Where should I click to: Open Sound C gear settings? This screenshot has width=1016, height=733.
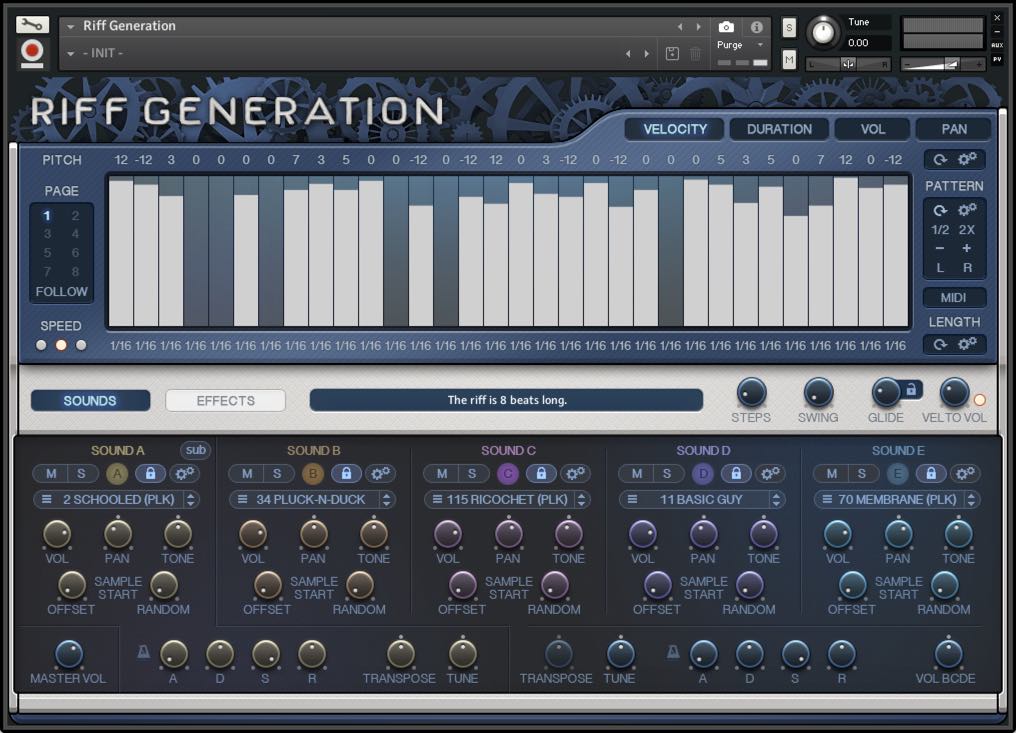coord(575,474)
